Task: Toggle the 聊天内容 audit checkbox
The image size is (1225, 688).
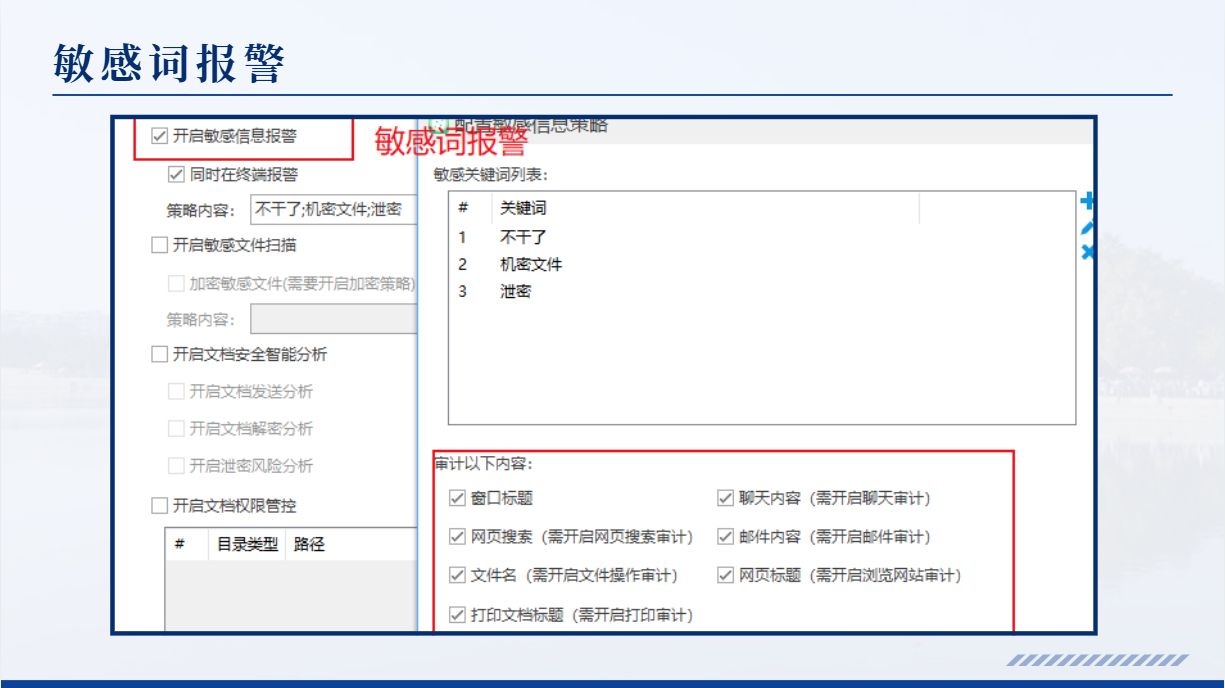Action: (726, 498)
